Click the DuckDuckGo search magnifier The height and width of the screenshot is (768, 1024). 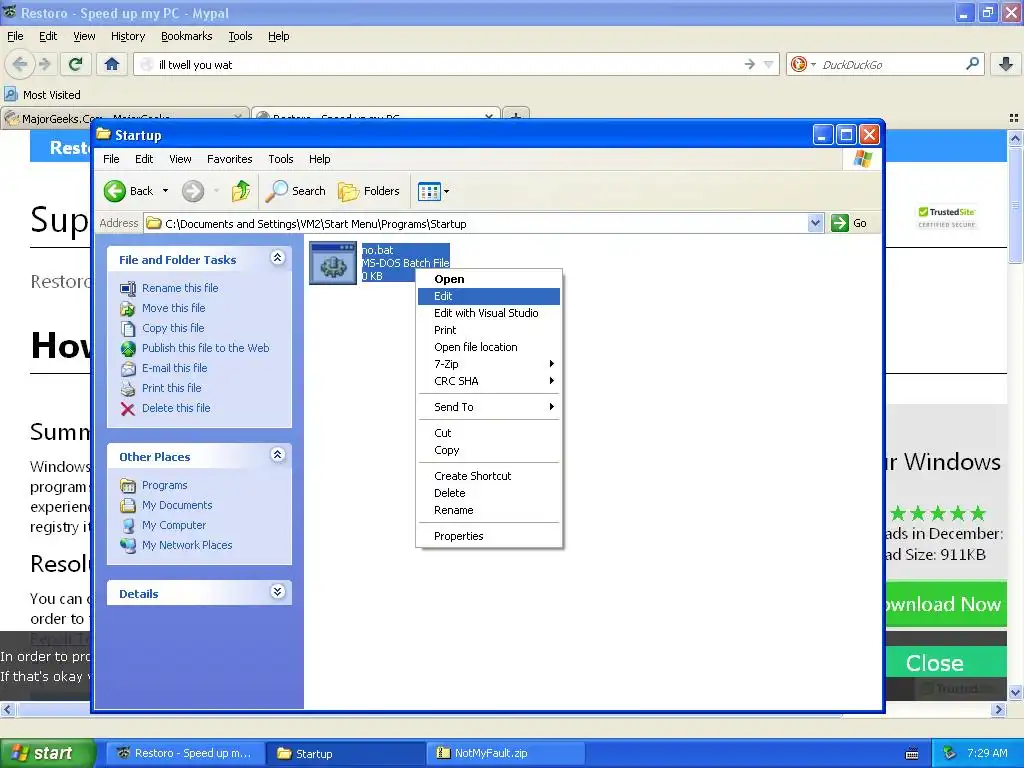[972, 64]
